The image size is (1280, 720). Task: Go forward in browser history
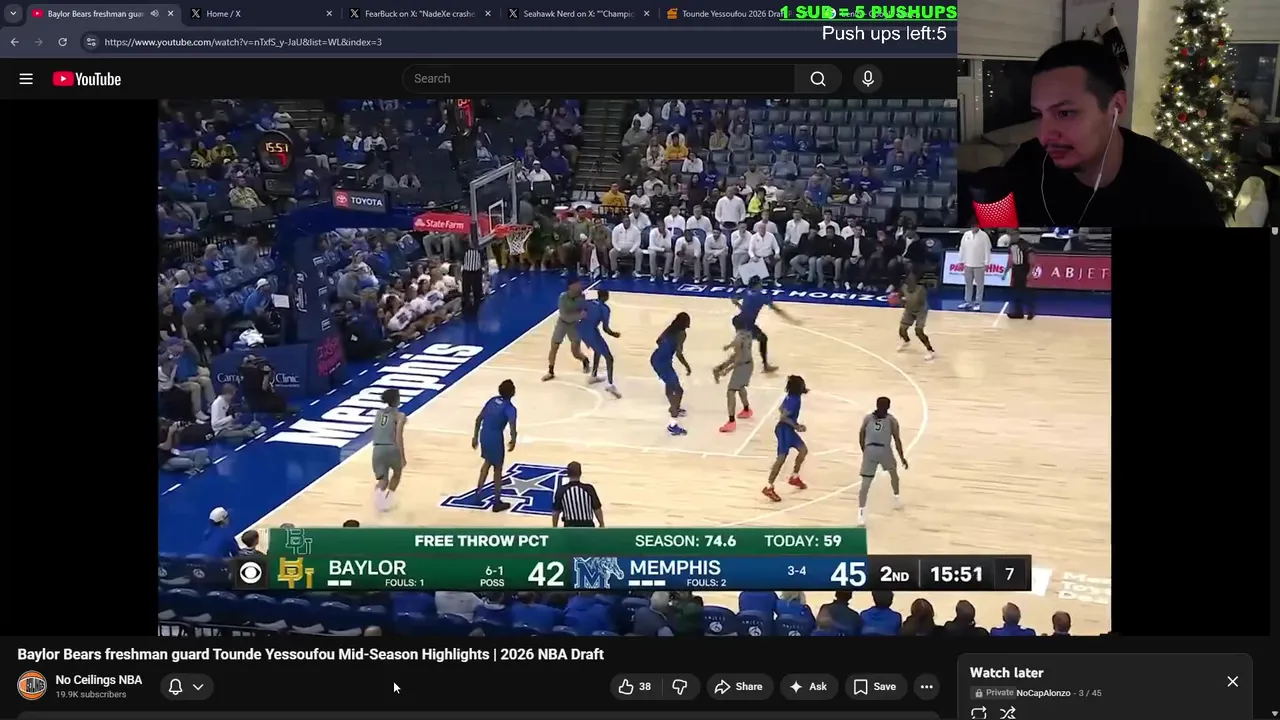(38, 42)
